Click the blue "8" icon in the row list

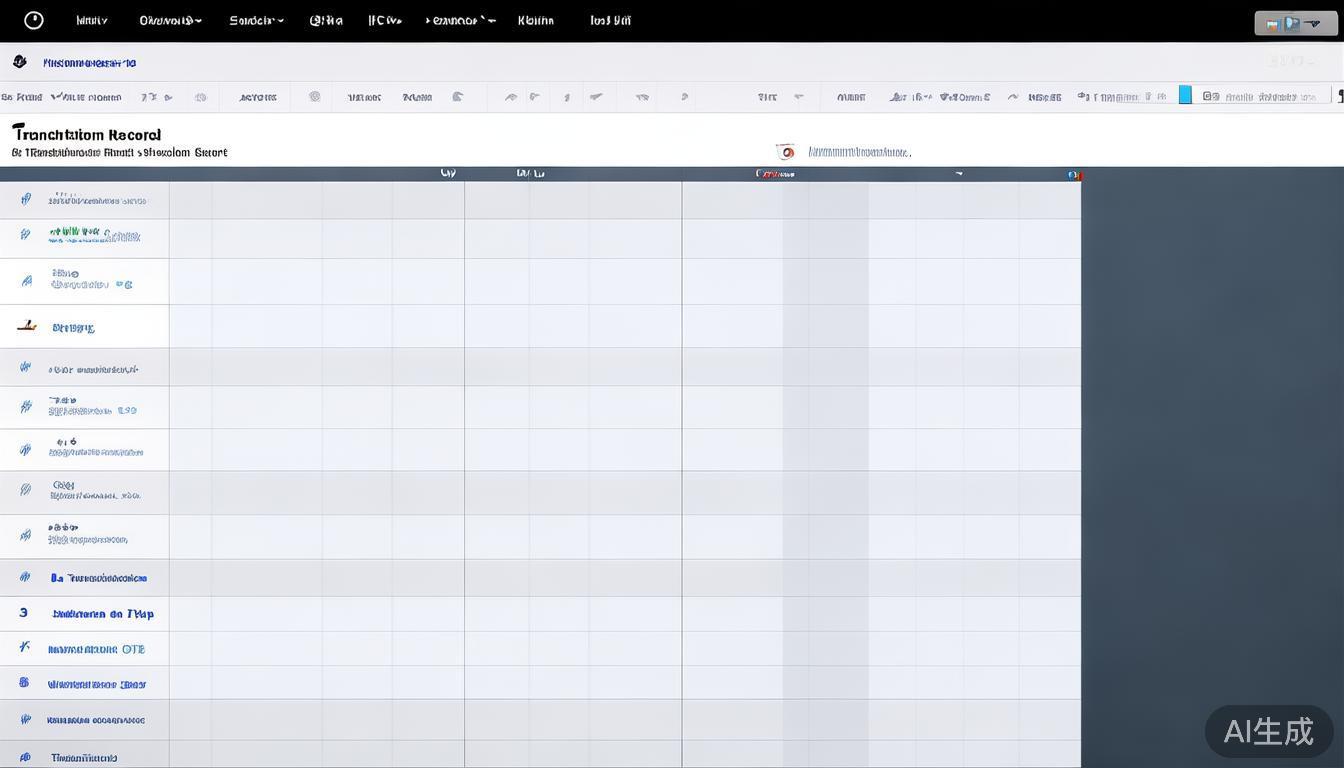24,683
